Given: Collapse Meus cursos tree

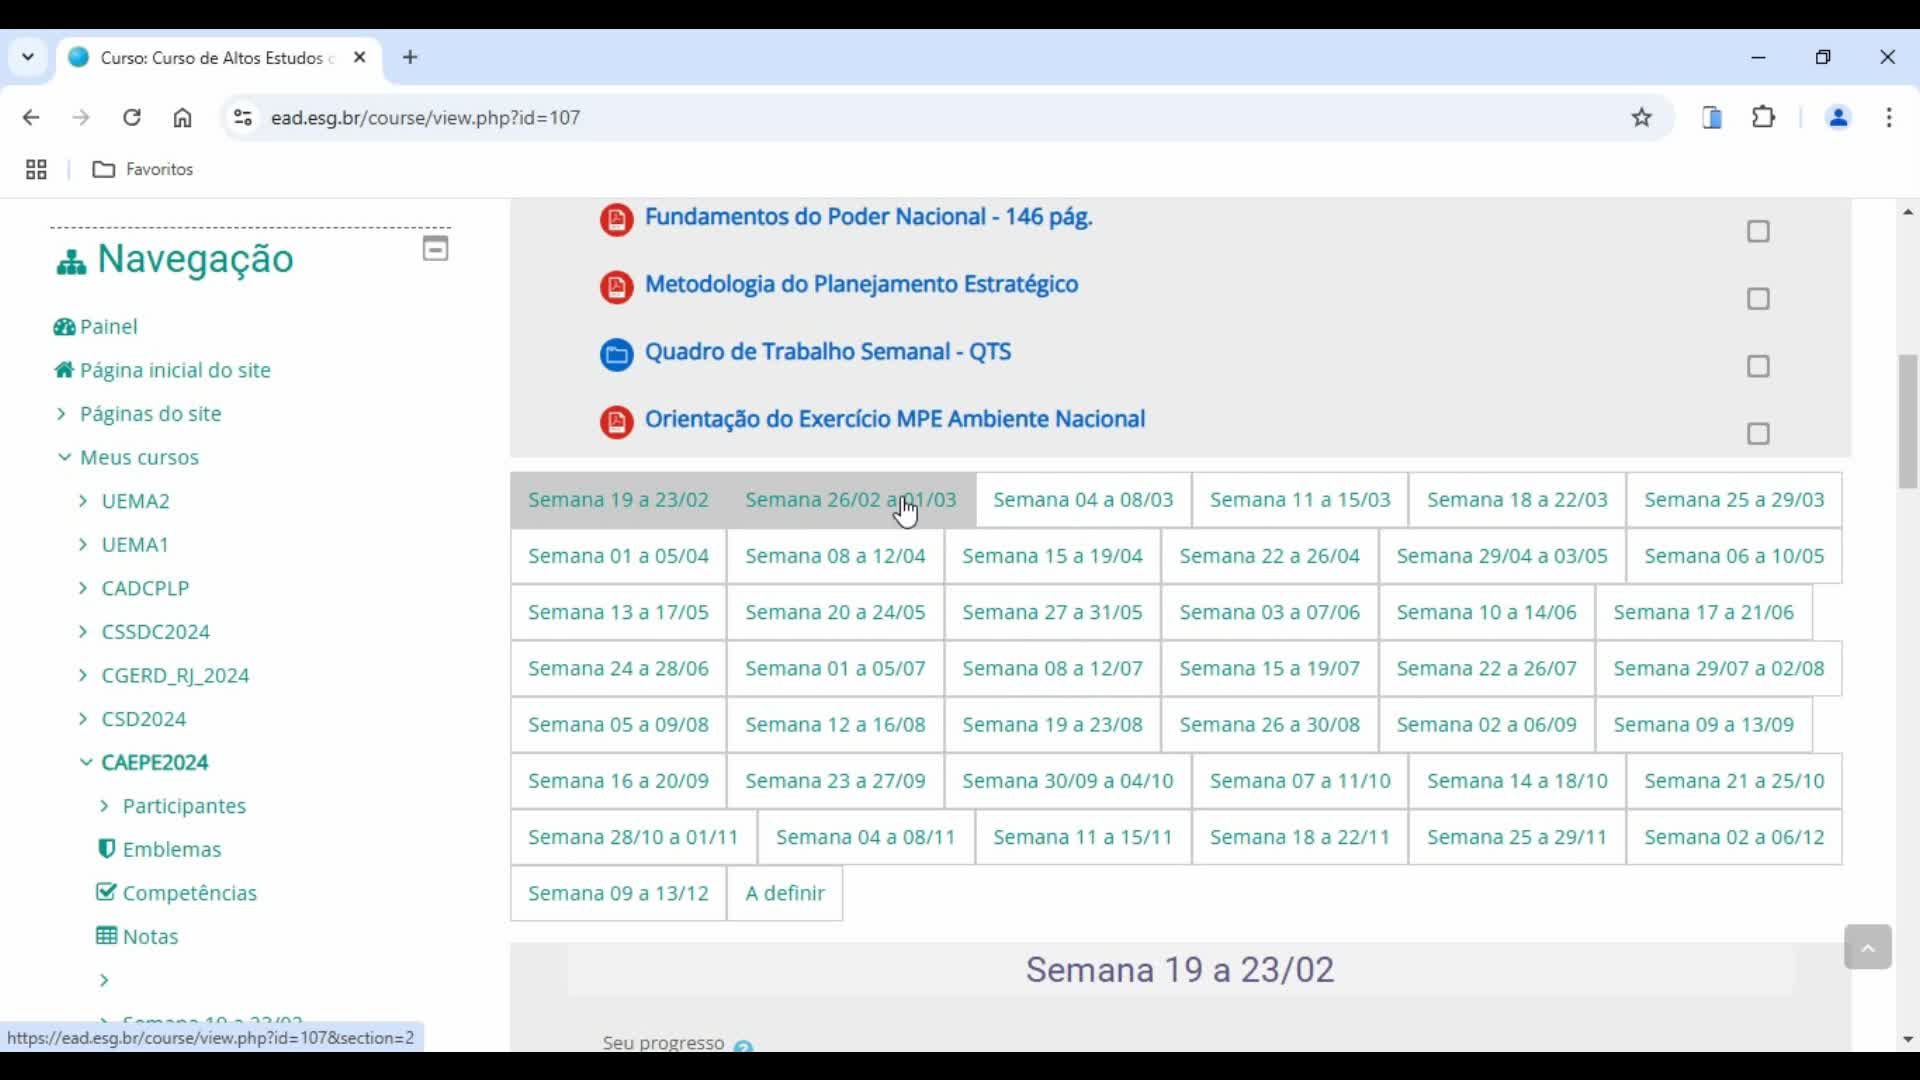Looking at the screenshot, I should click(x=64, y=457).
